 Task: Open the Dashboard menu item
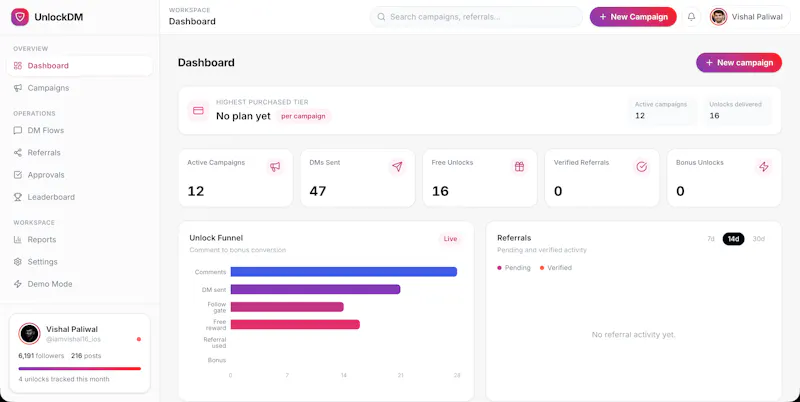coord(80,66)
